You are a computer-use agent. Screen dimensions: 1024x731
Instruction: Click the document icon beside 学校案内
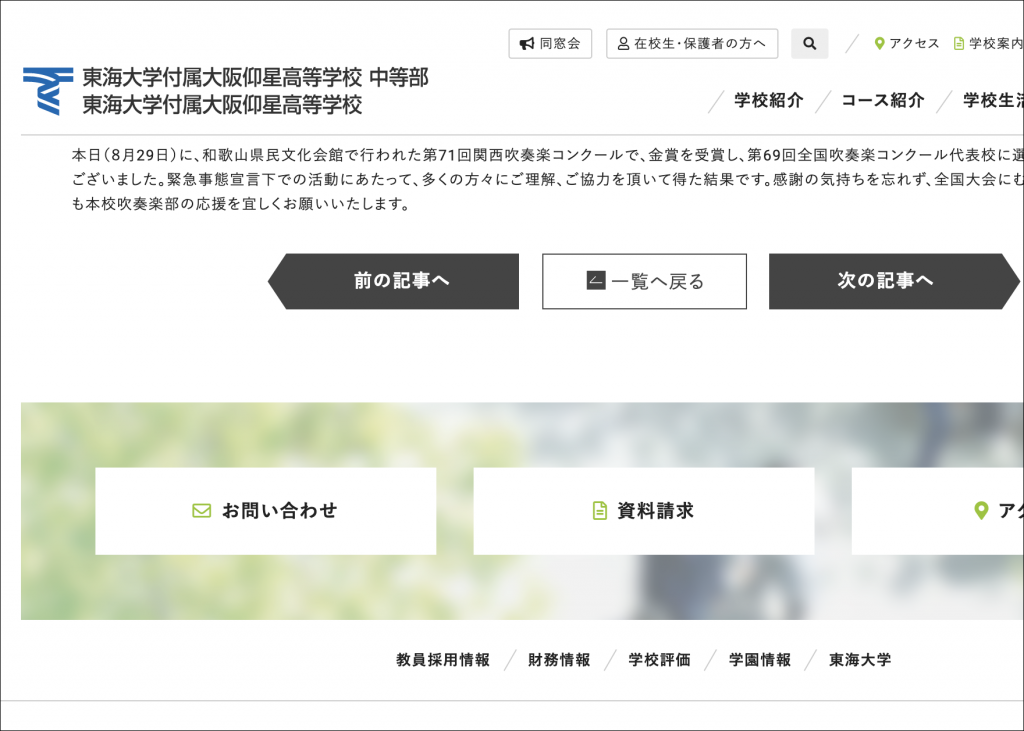click(x=959, y=44)
